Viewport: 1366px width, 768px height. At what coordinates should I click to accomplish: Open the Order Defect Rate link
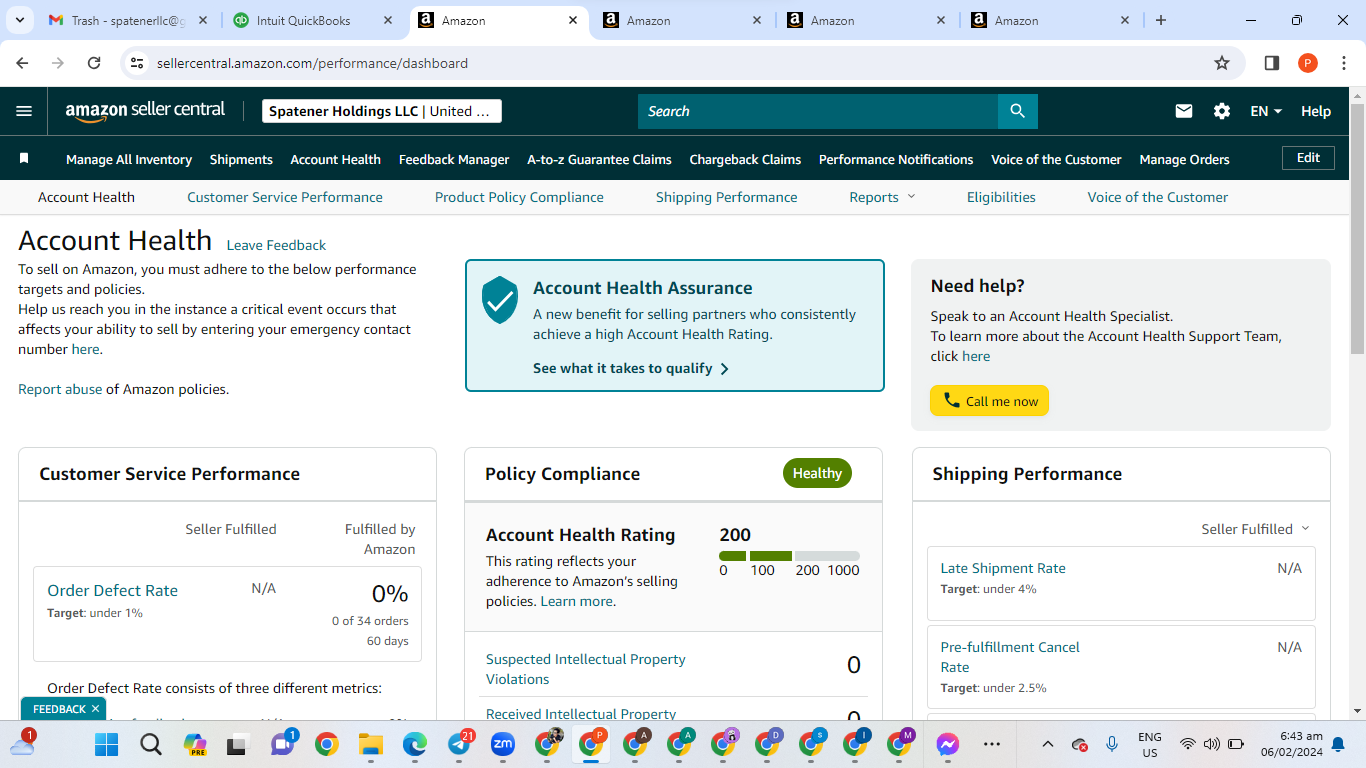112,590
